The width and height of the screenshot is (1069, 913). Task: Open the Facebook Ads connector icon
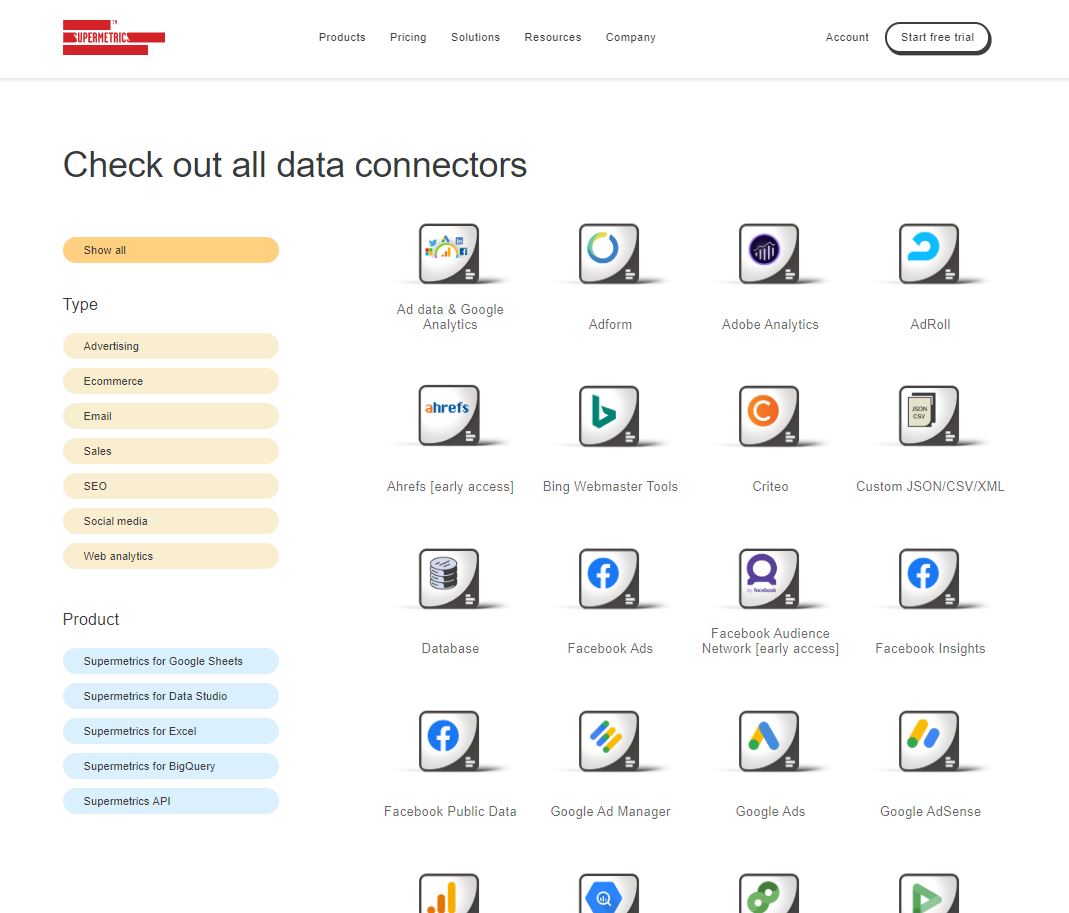pos(609,578)
